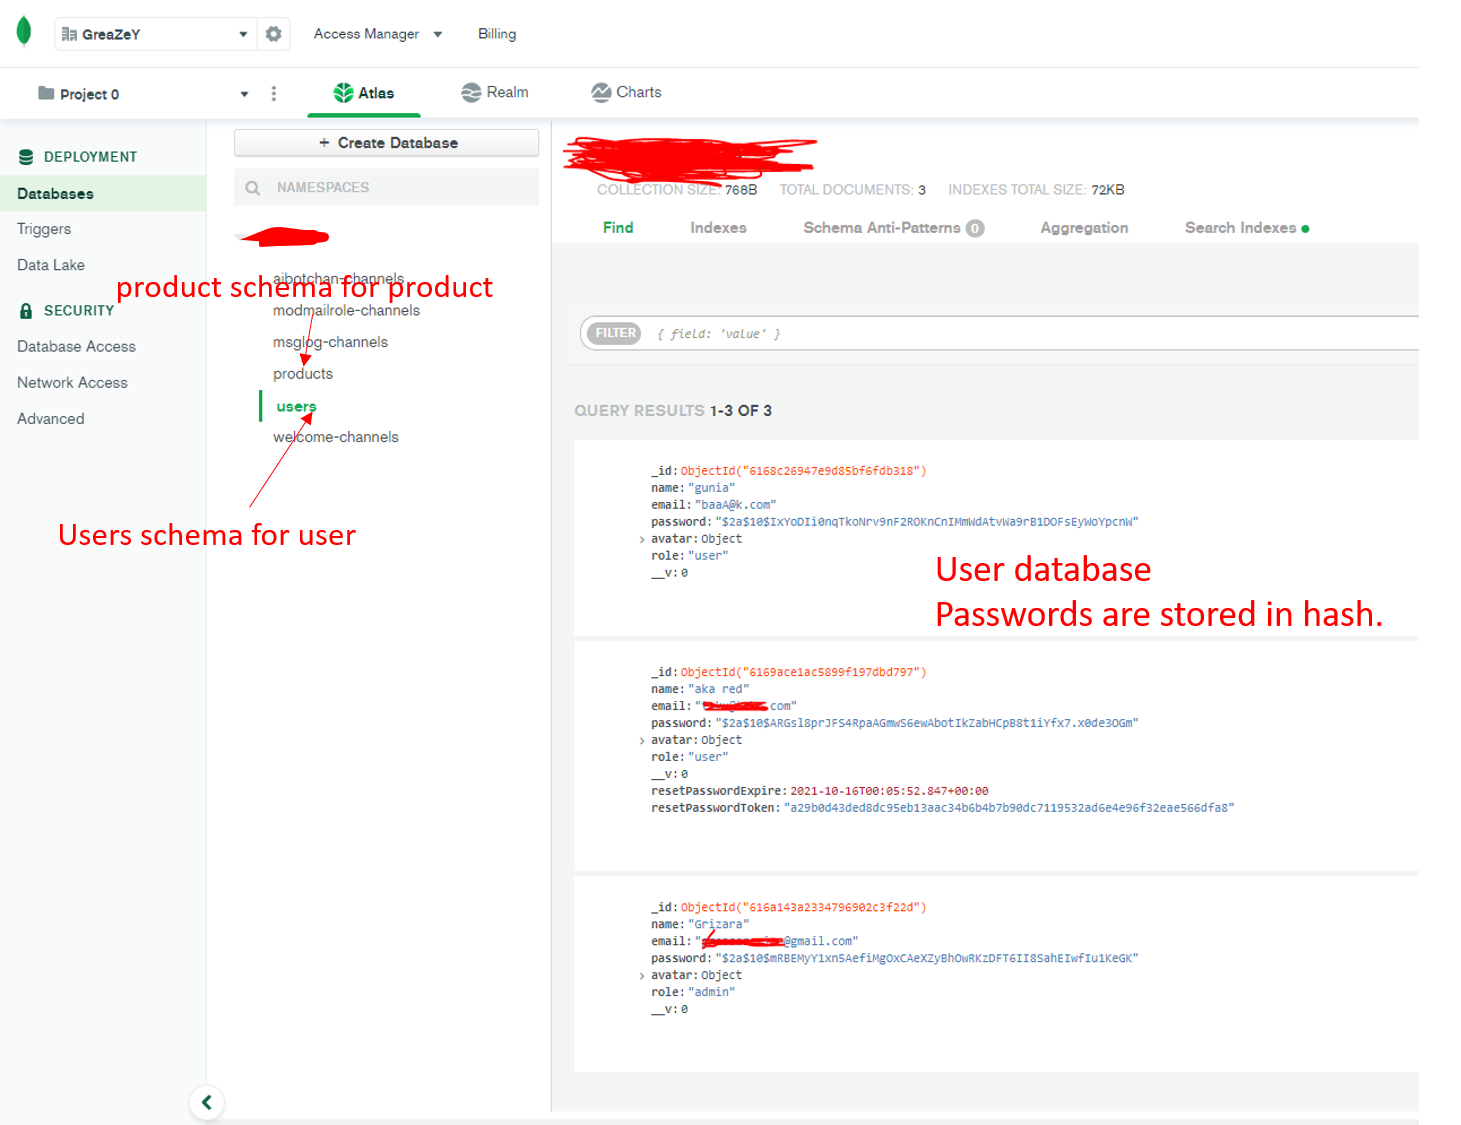The width and height of the screenshot is (1461, 1125).
Task: Expand avatar object in gunia document
Action: click(x=642, y=540)
